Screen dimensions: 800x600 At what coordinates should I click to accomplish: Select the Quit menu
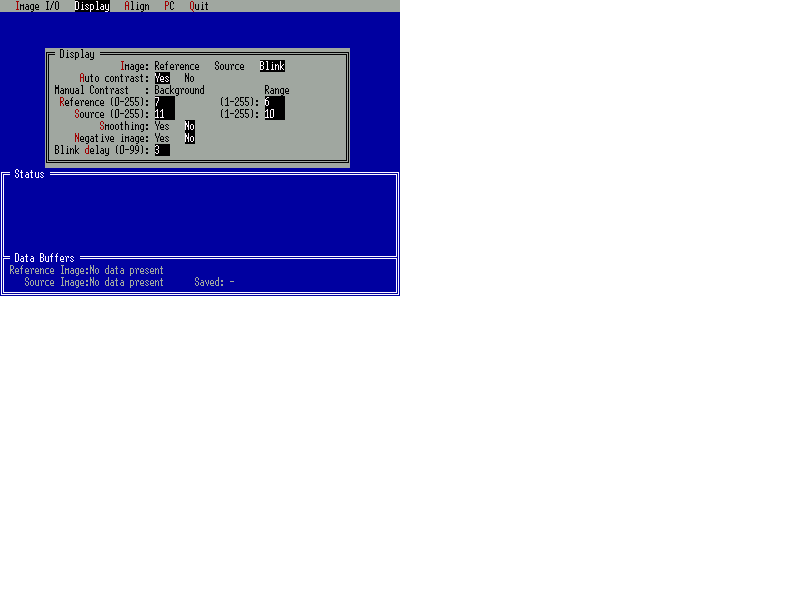coord(199,6)
